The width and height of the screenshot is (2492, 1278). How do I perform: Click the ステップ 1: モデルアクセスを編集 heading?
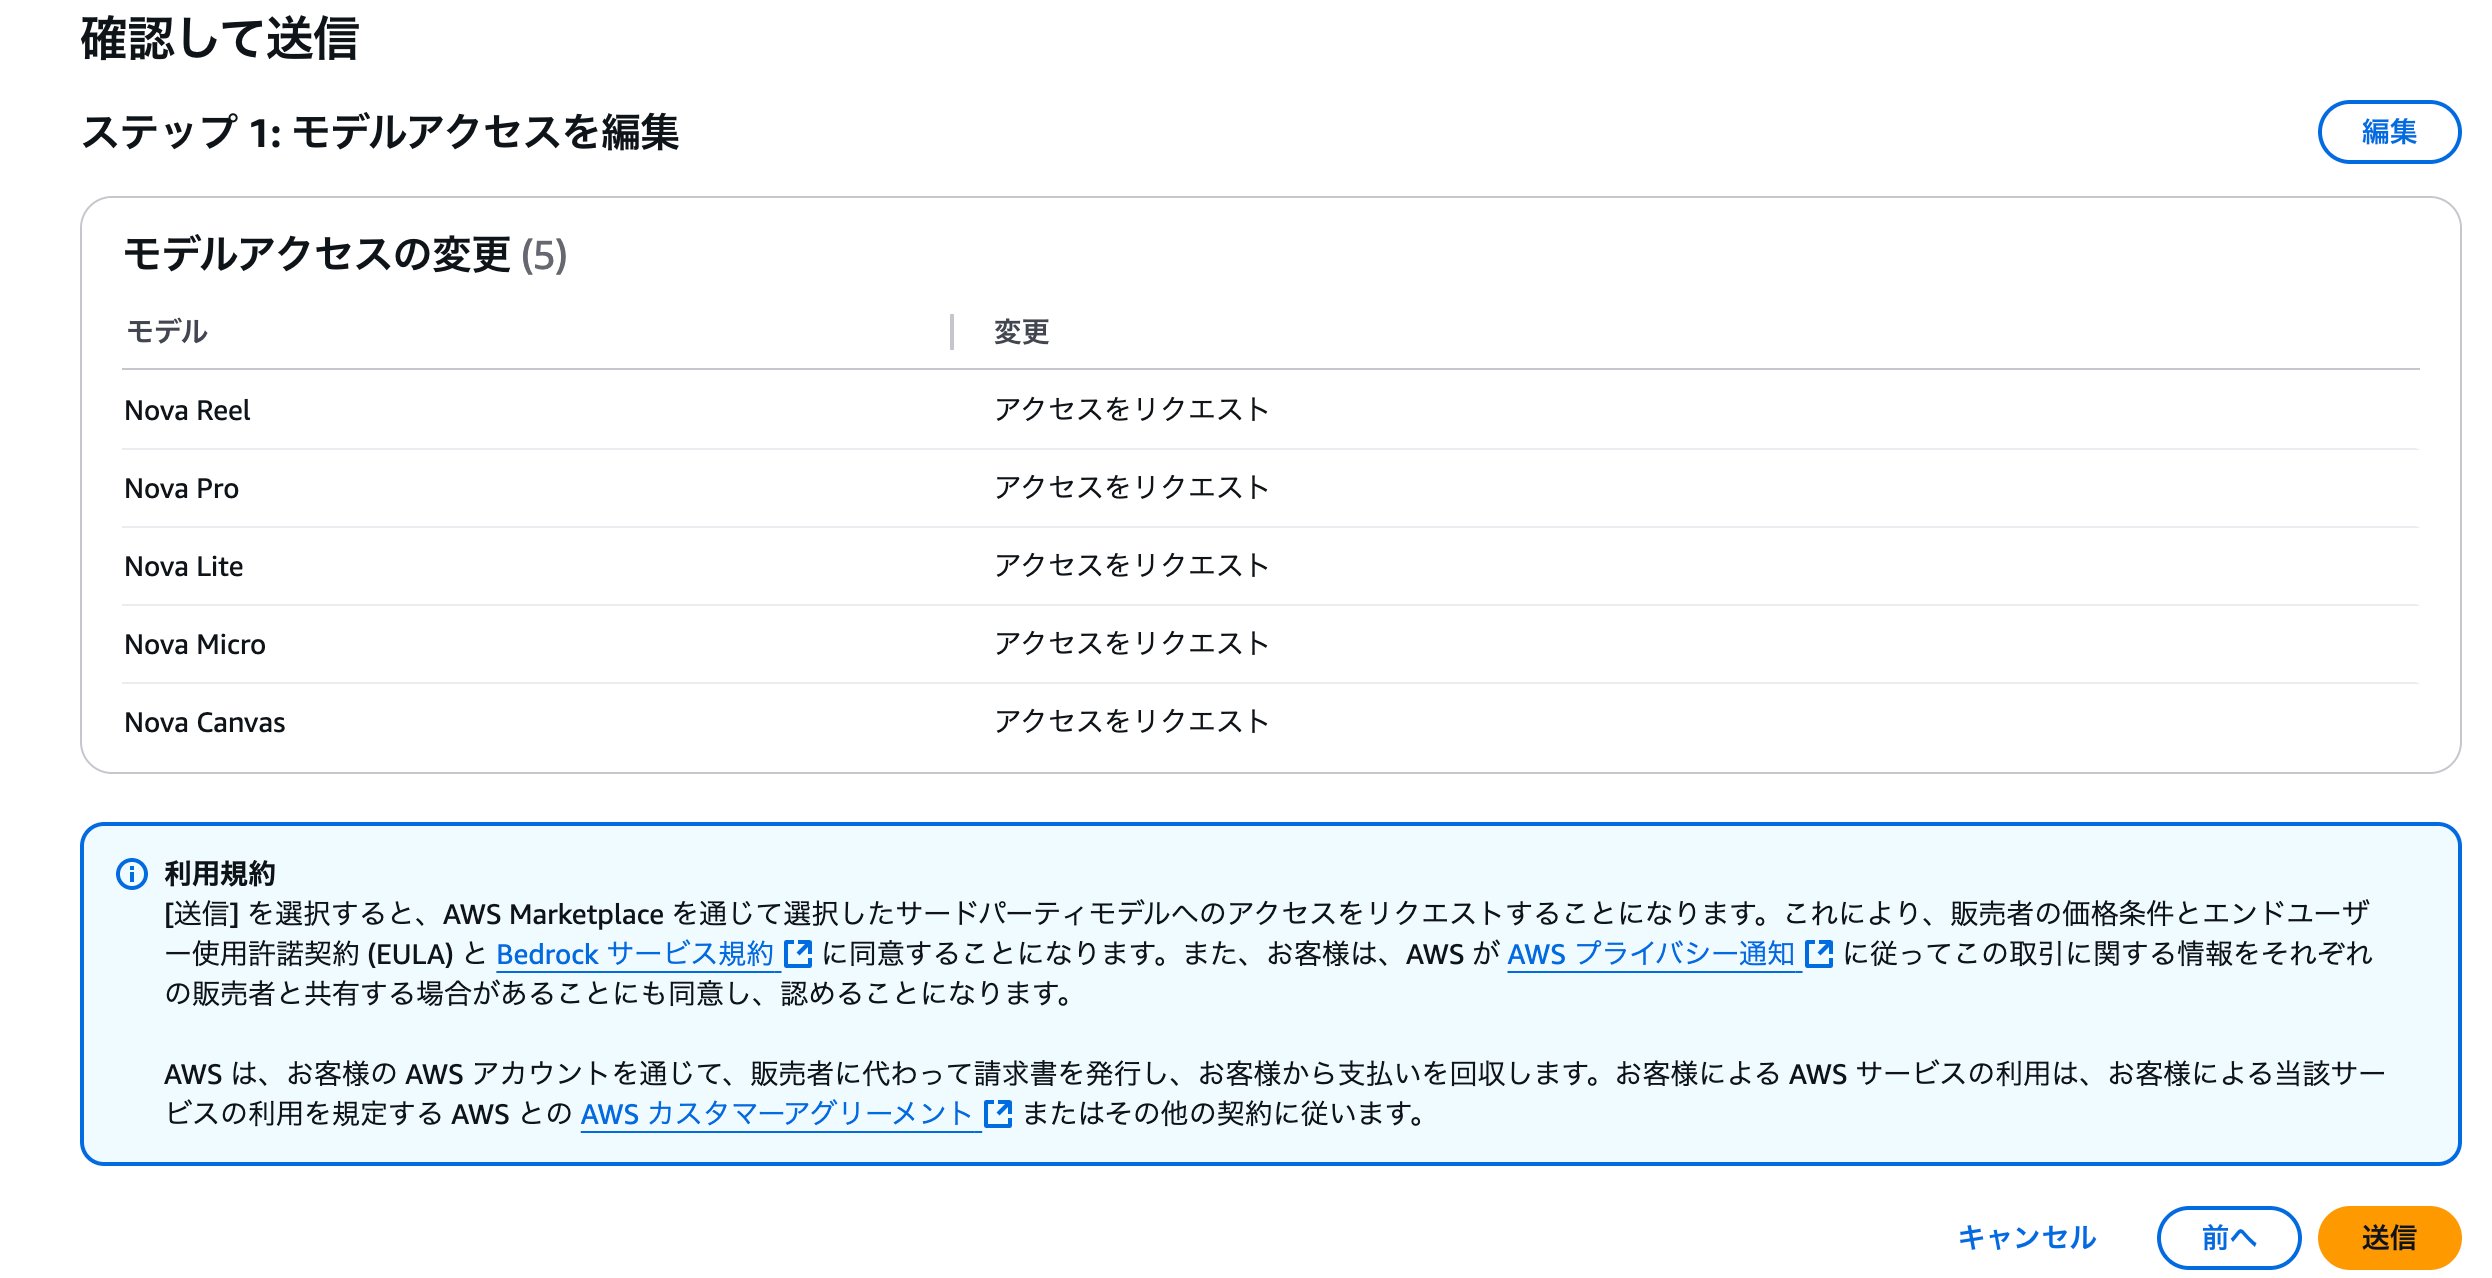click(380, 131)
